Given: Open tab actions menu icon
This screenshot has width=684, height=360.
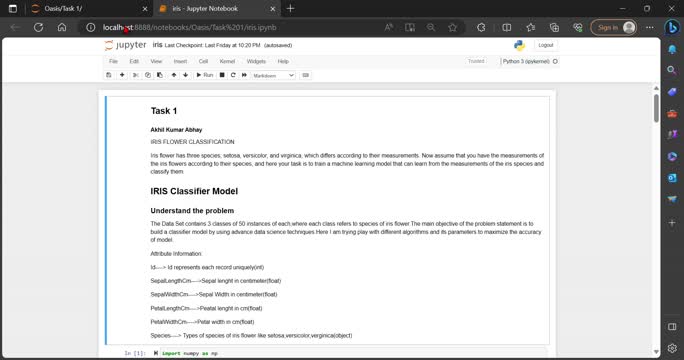Looking at the screenshot, I should (x=13, y=8).
